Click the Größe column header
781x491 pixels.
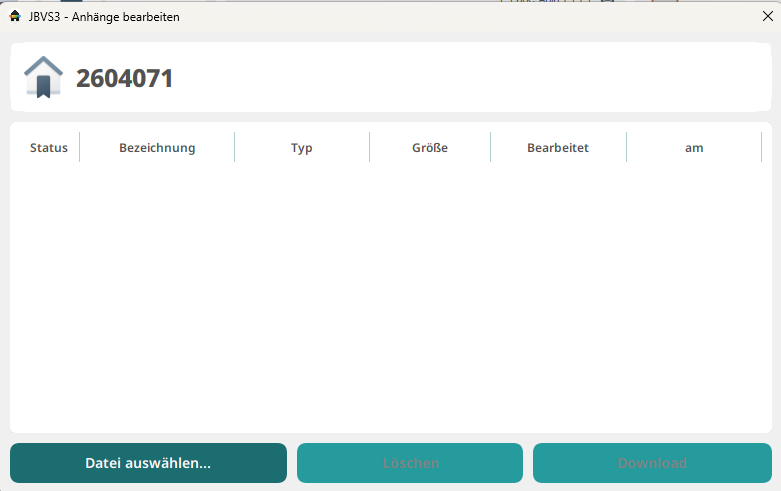pos(430,148)
